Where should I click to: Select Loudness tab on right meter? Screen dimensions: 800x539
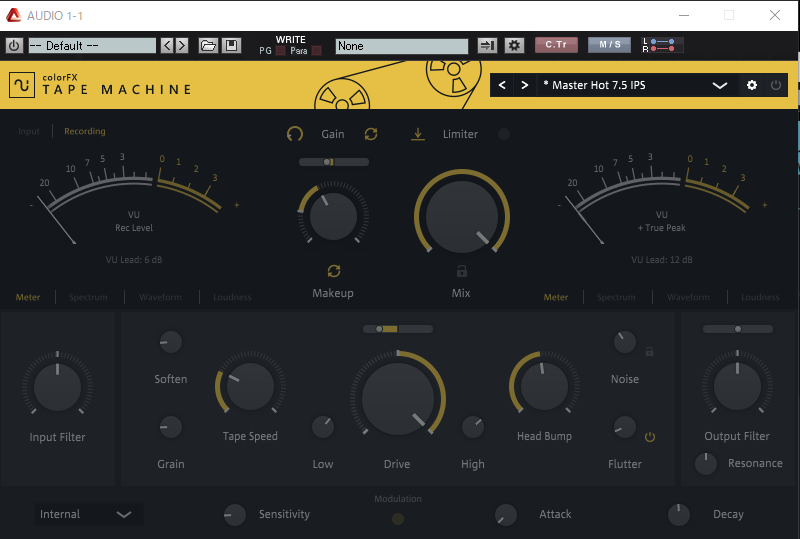pyautogui.click(x=760, y=297)
